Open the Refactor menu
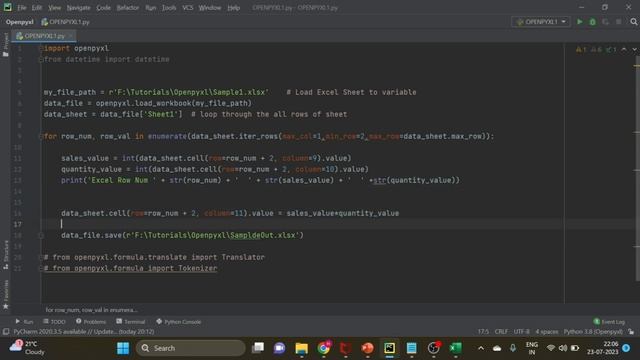This screenshot has width=640, height=360. tap(128, 8)
